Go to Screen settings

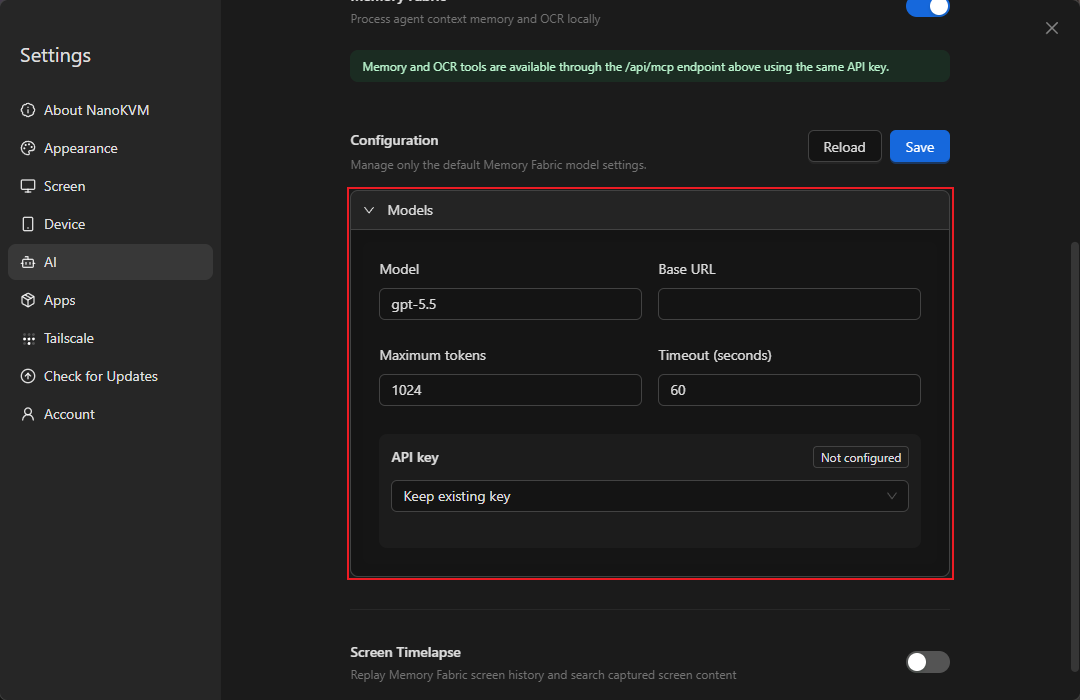click(x=110, y=186)
